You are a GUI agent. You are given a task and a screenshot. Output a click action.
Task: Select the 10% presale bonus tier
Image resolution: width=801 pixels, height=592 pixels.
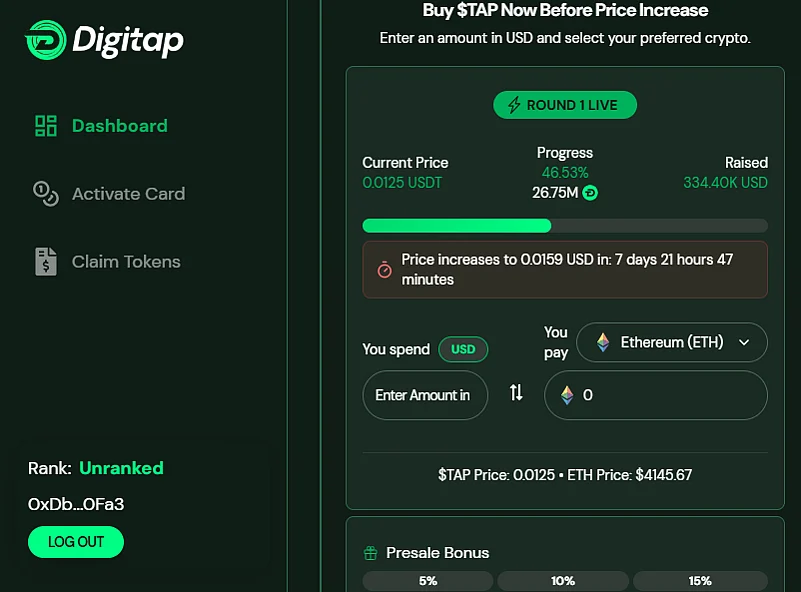coord(563,581)
